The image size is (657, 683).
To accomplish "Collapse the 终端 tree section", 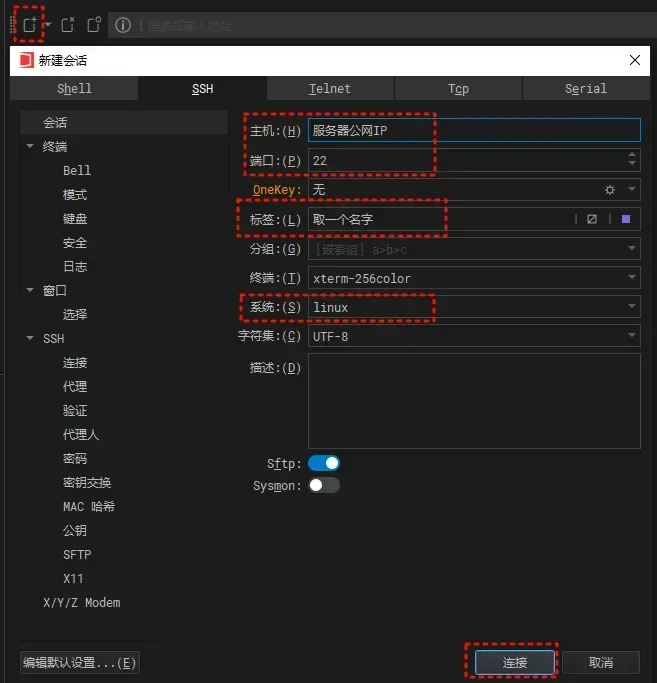I will 31,147.
